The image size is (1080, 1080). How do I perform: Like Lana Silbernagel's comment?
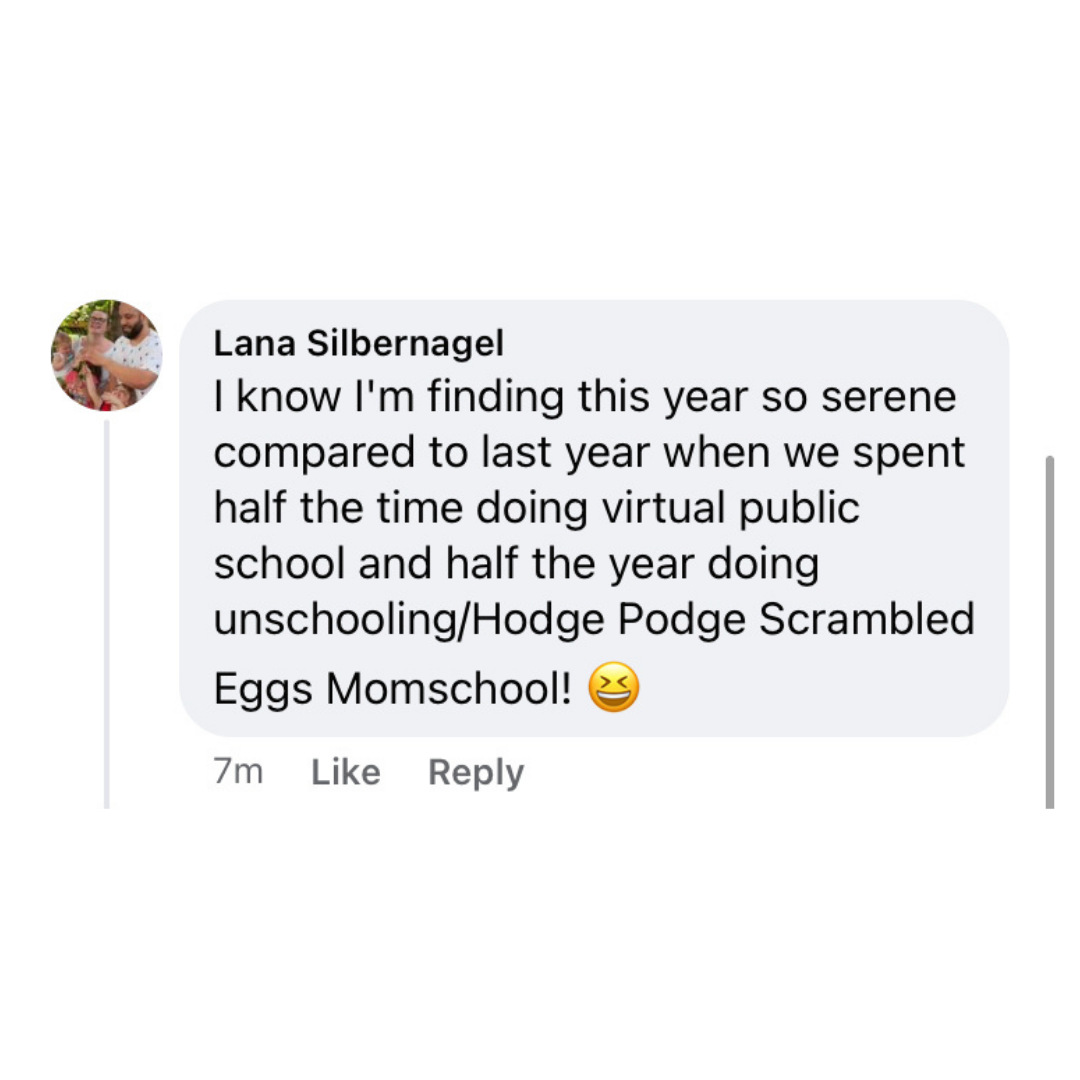(345, 772)
